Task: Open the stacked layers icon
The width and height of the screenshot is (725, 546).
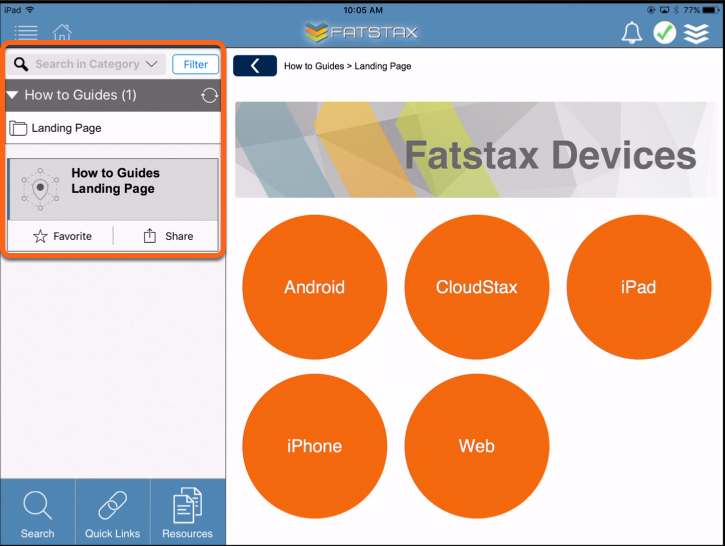Action: pos(696,33)
